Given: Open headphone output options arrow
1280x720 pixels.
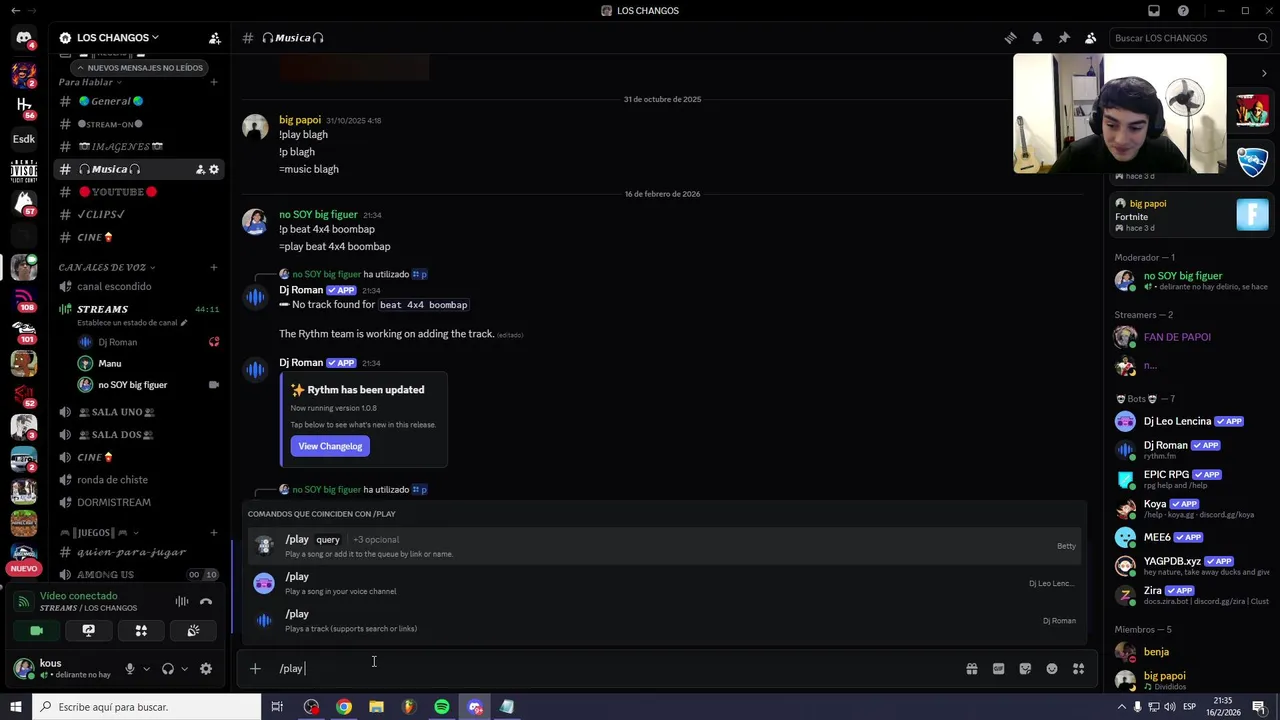Looking at the screenshot, I should [184, 669].
